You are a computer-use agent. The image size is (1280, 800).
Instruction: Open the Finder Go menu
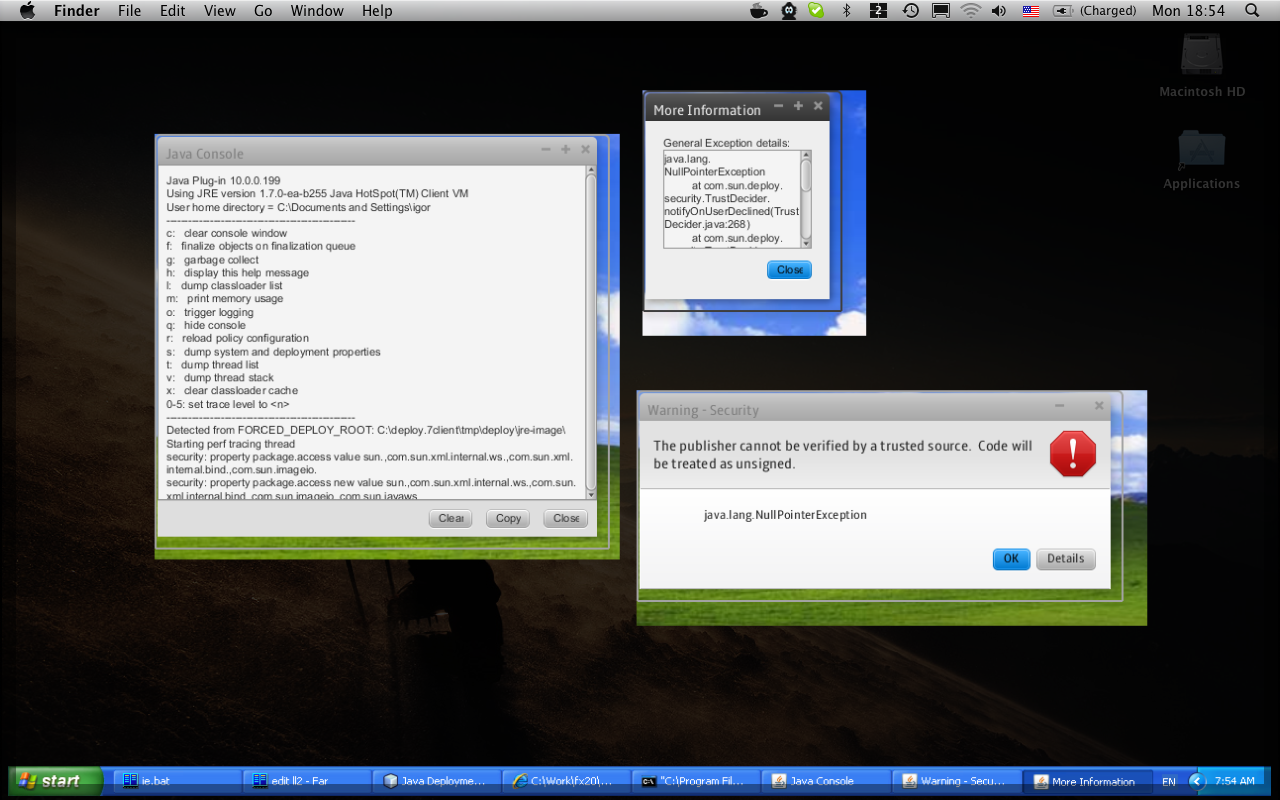(x=263, y=11)
